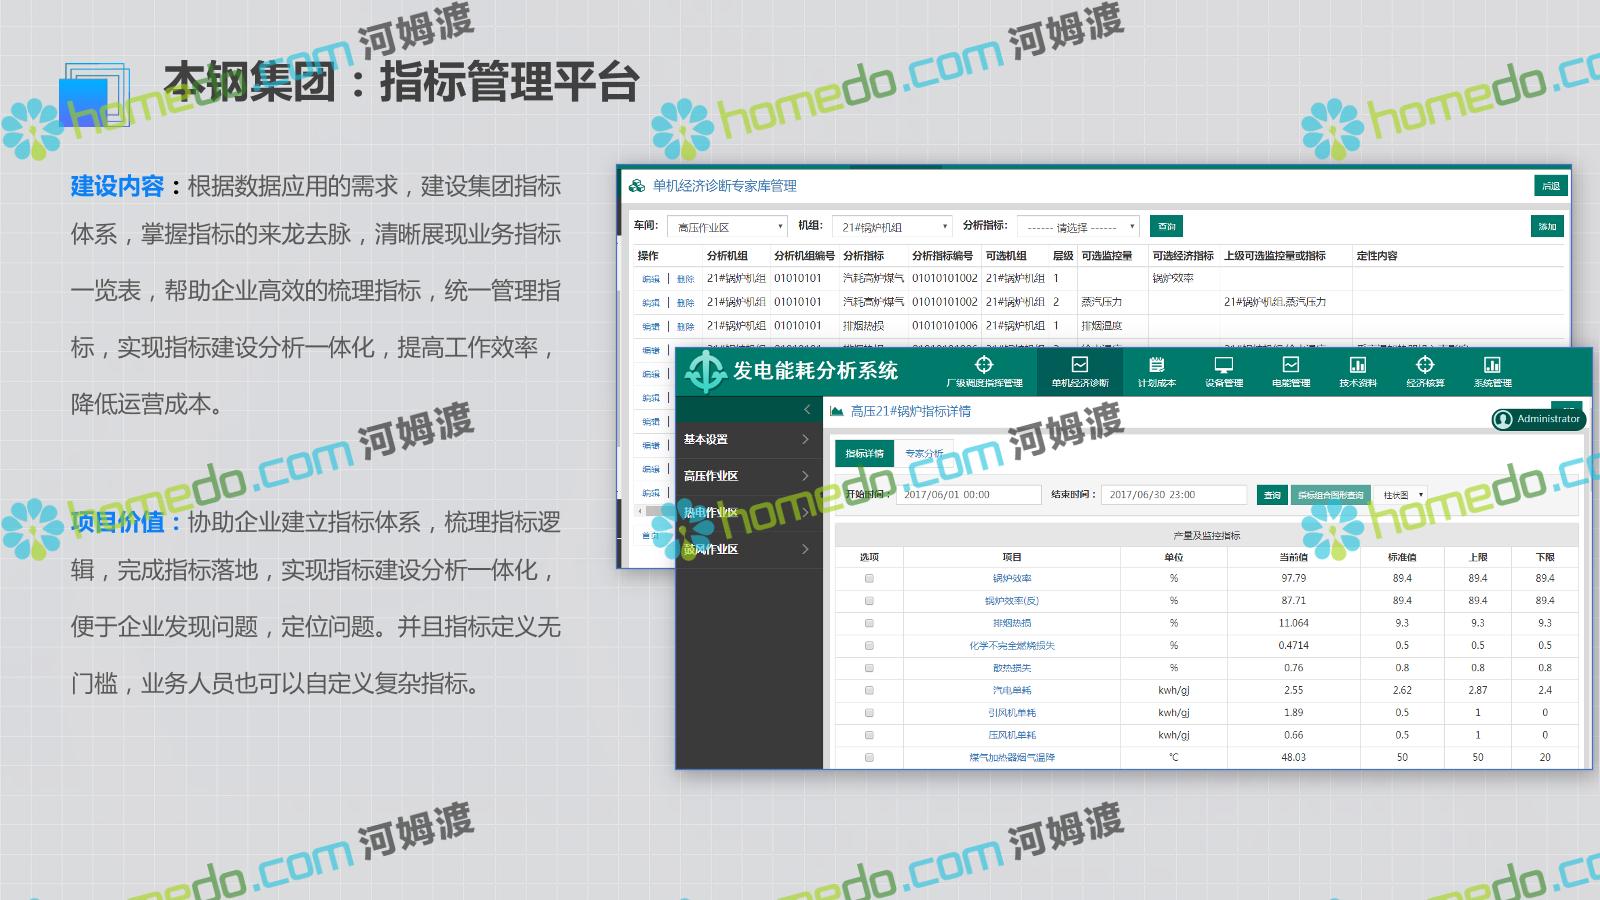Tick the checkbox for 引风机单耗 row

point(869,713)
